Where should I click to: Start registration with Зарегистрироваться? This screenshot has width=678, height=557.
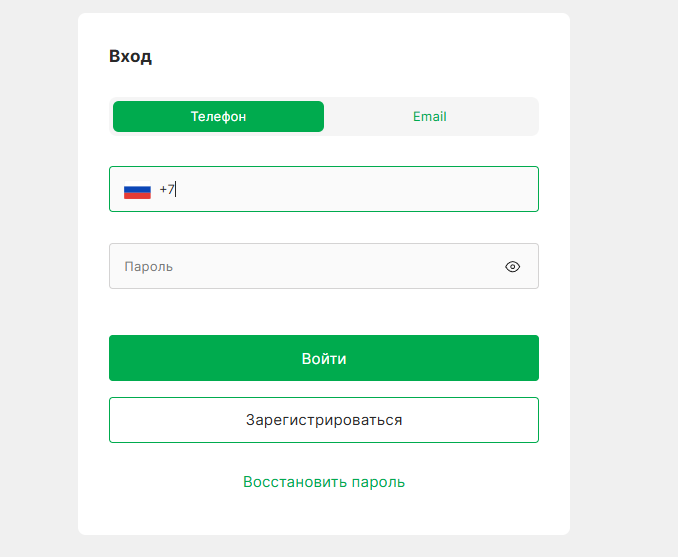tap(324, 420)
